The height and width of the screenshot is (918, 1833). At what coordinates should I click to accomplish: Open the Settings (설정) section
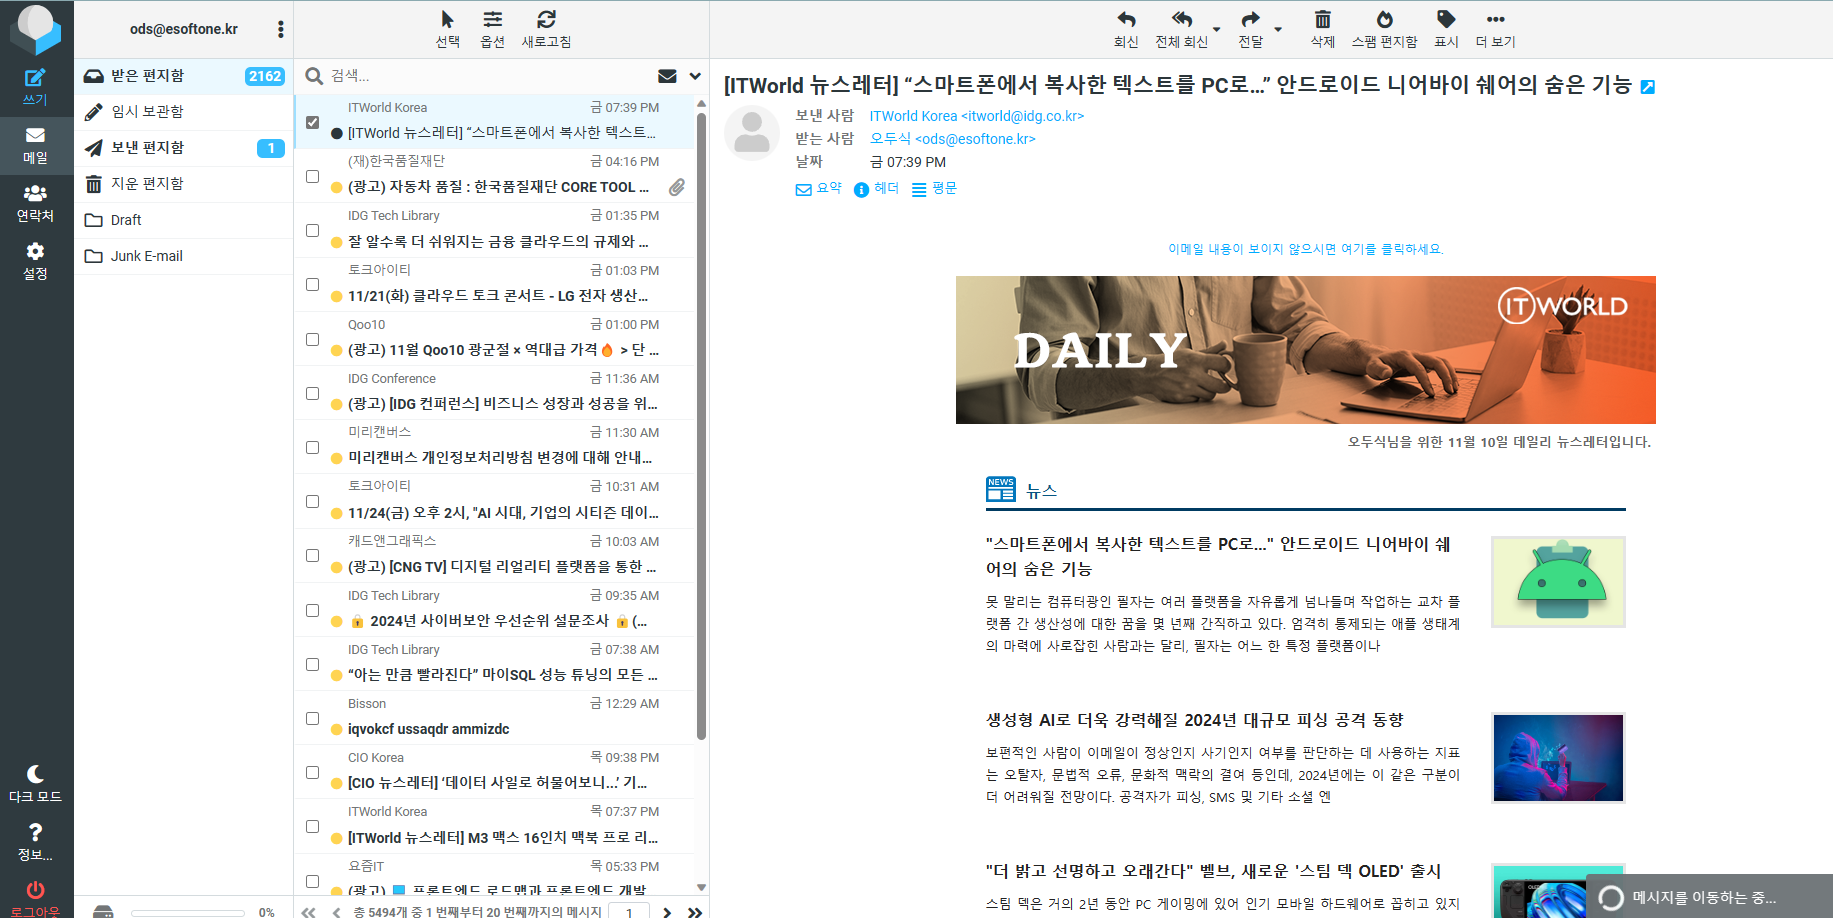35,261
